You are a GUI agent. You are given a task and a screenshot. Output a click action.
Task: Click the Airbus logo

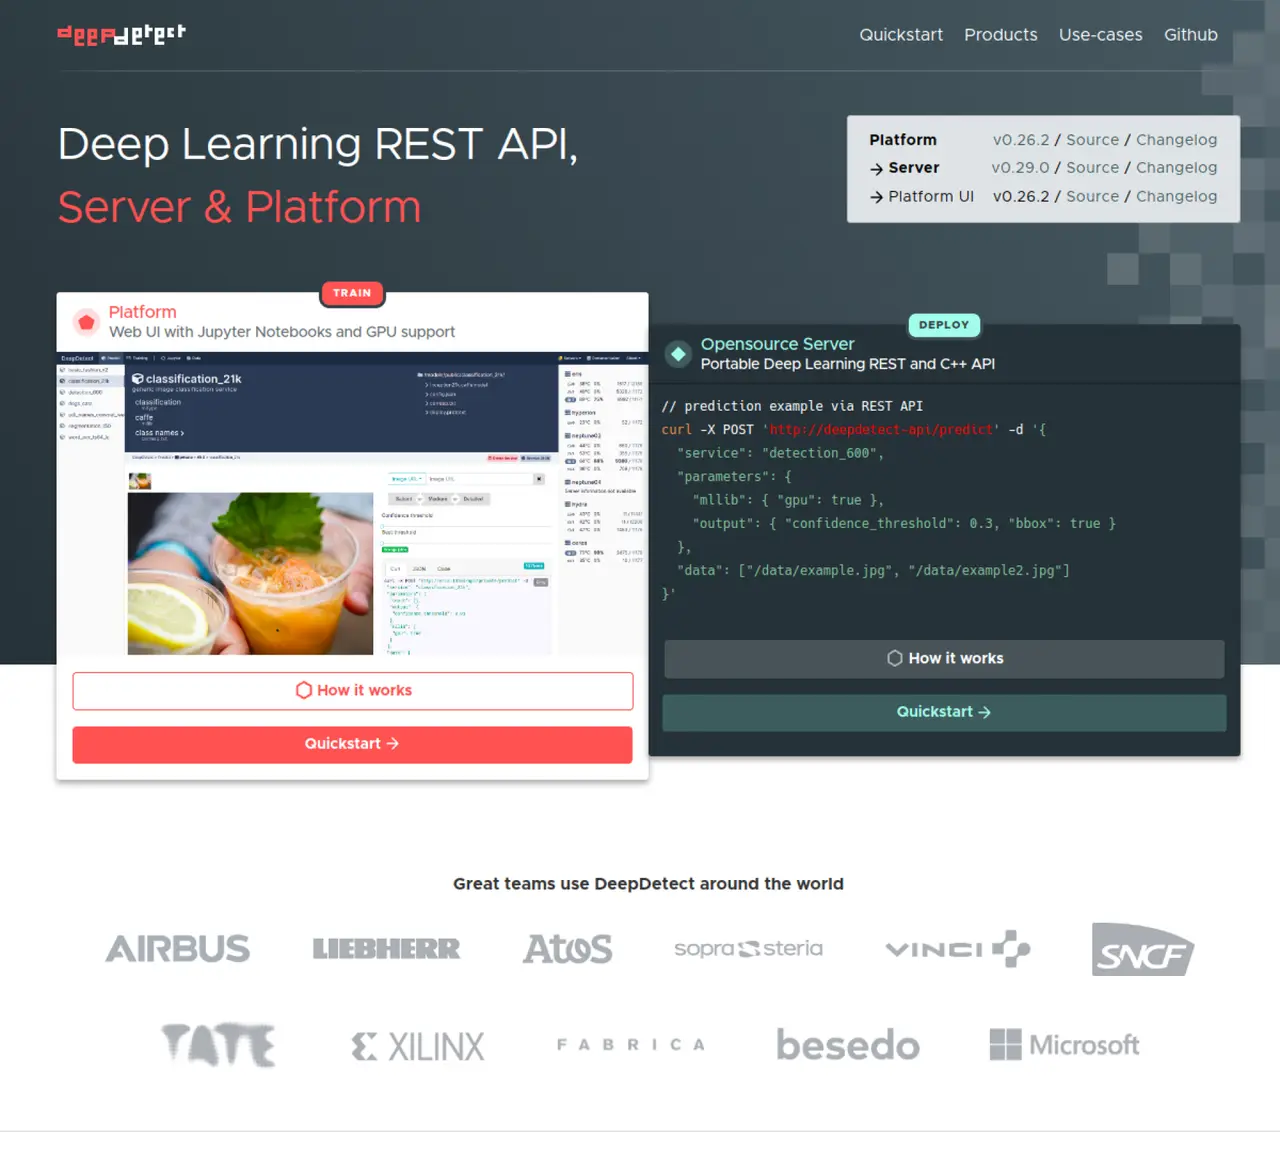178,948
